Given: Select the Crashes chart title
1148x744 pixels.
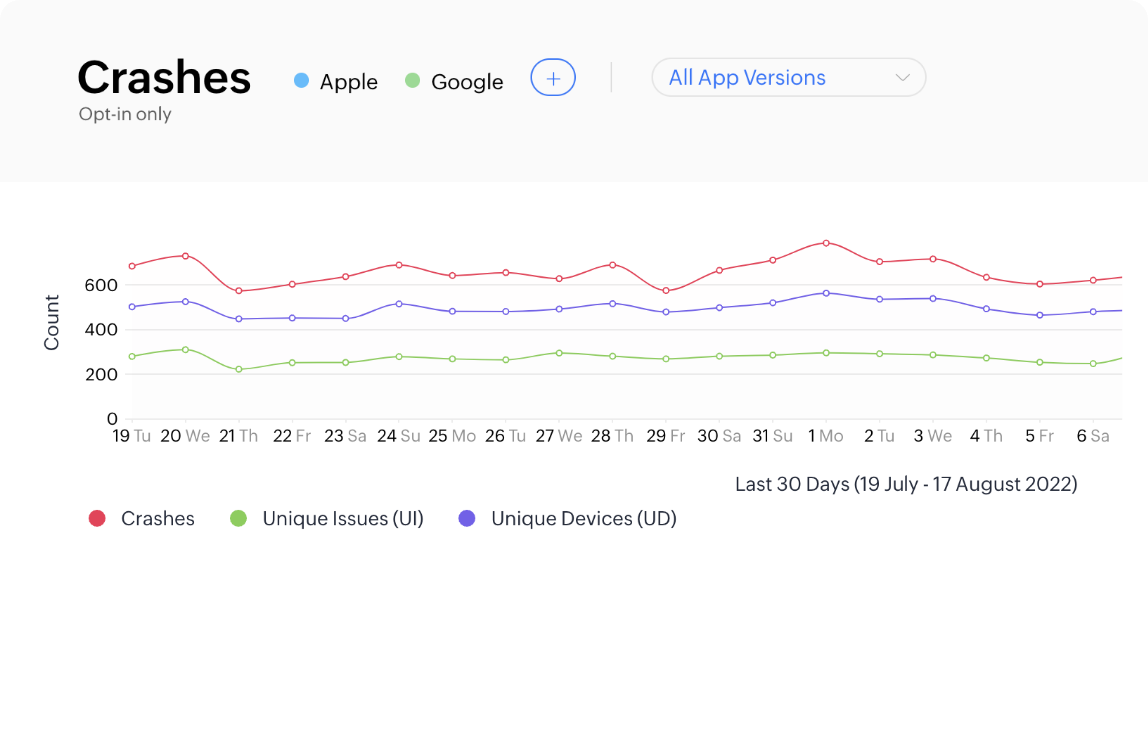Looking at the screenshot, I should tap(164, 77).
